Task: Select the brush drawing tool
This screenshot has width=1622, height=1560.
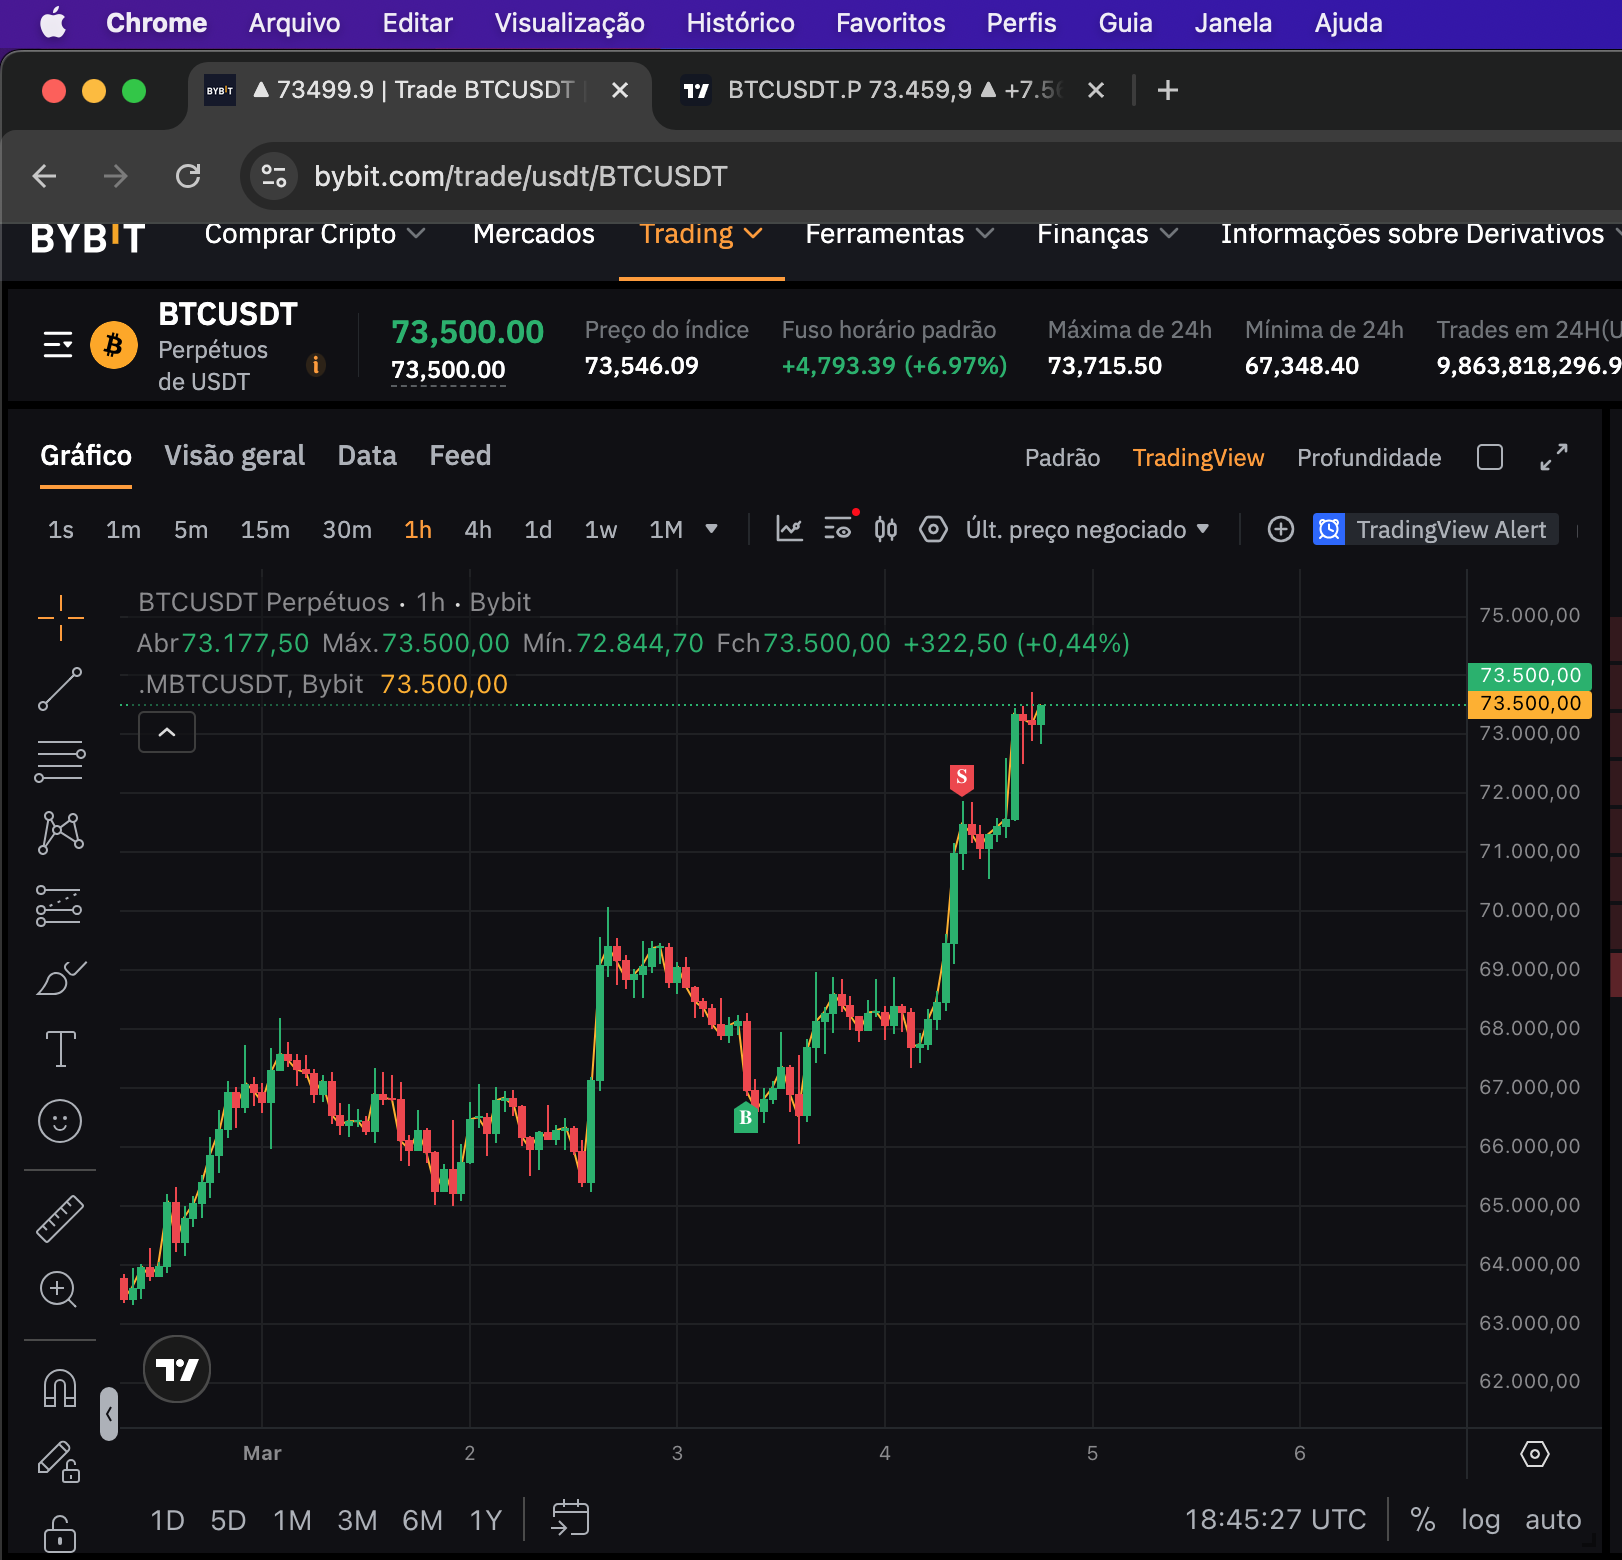Action: click(60, 979)
